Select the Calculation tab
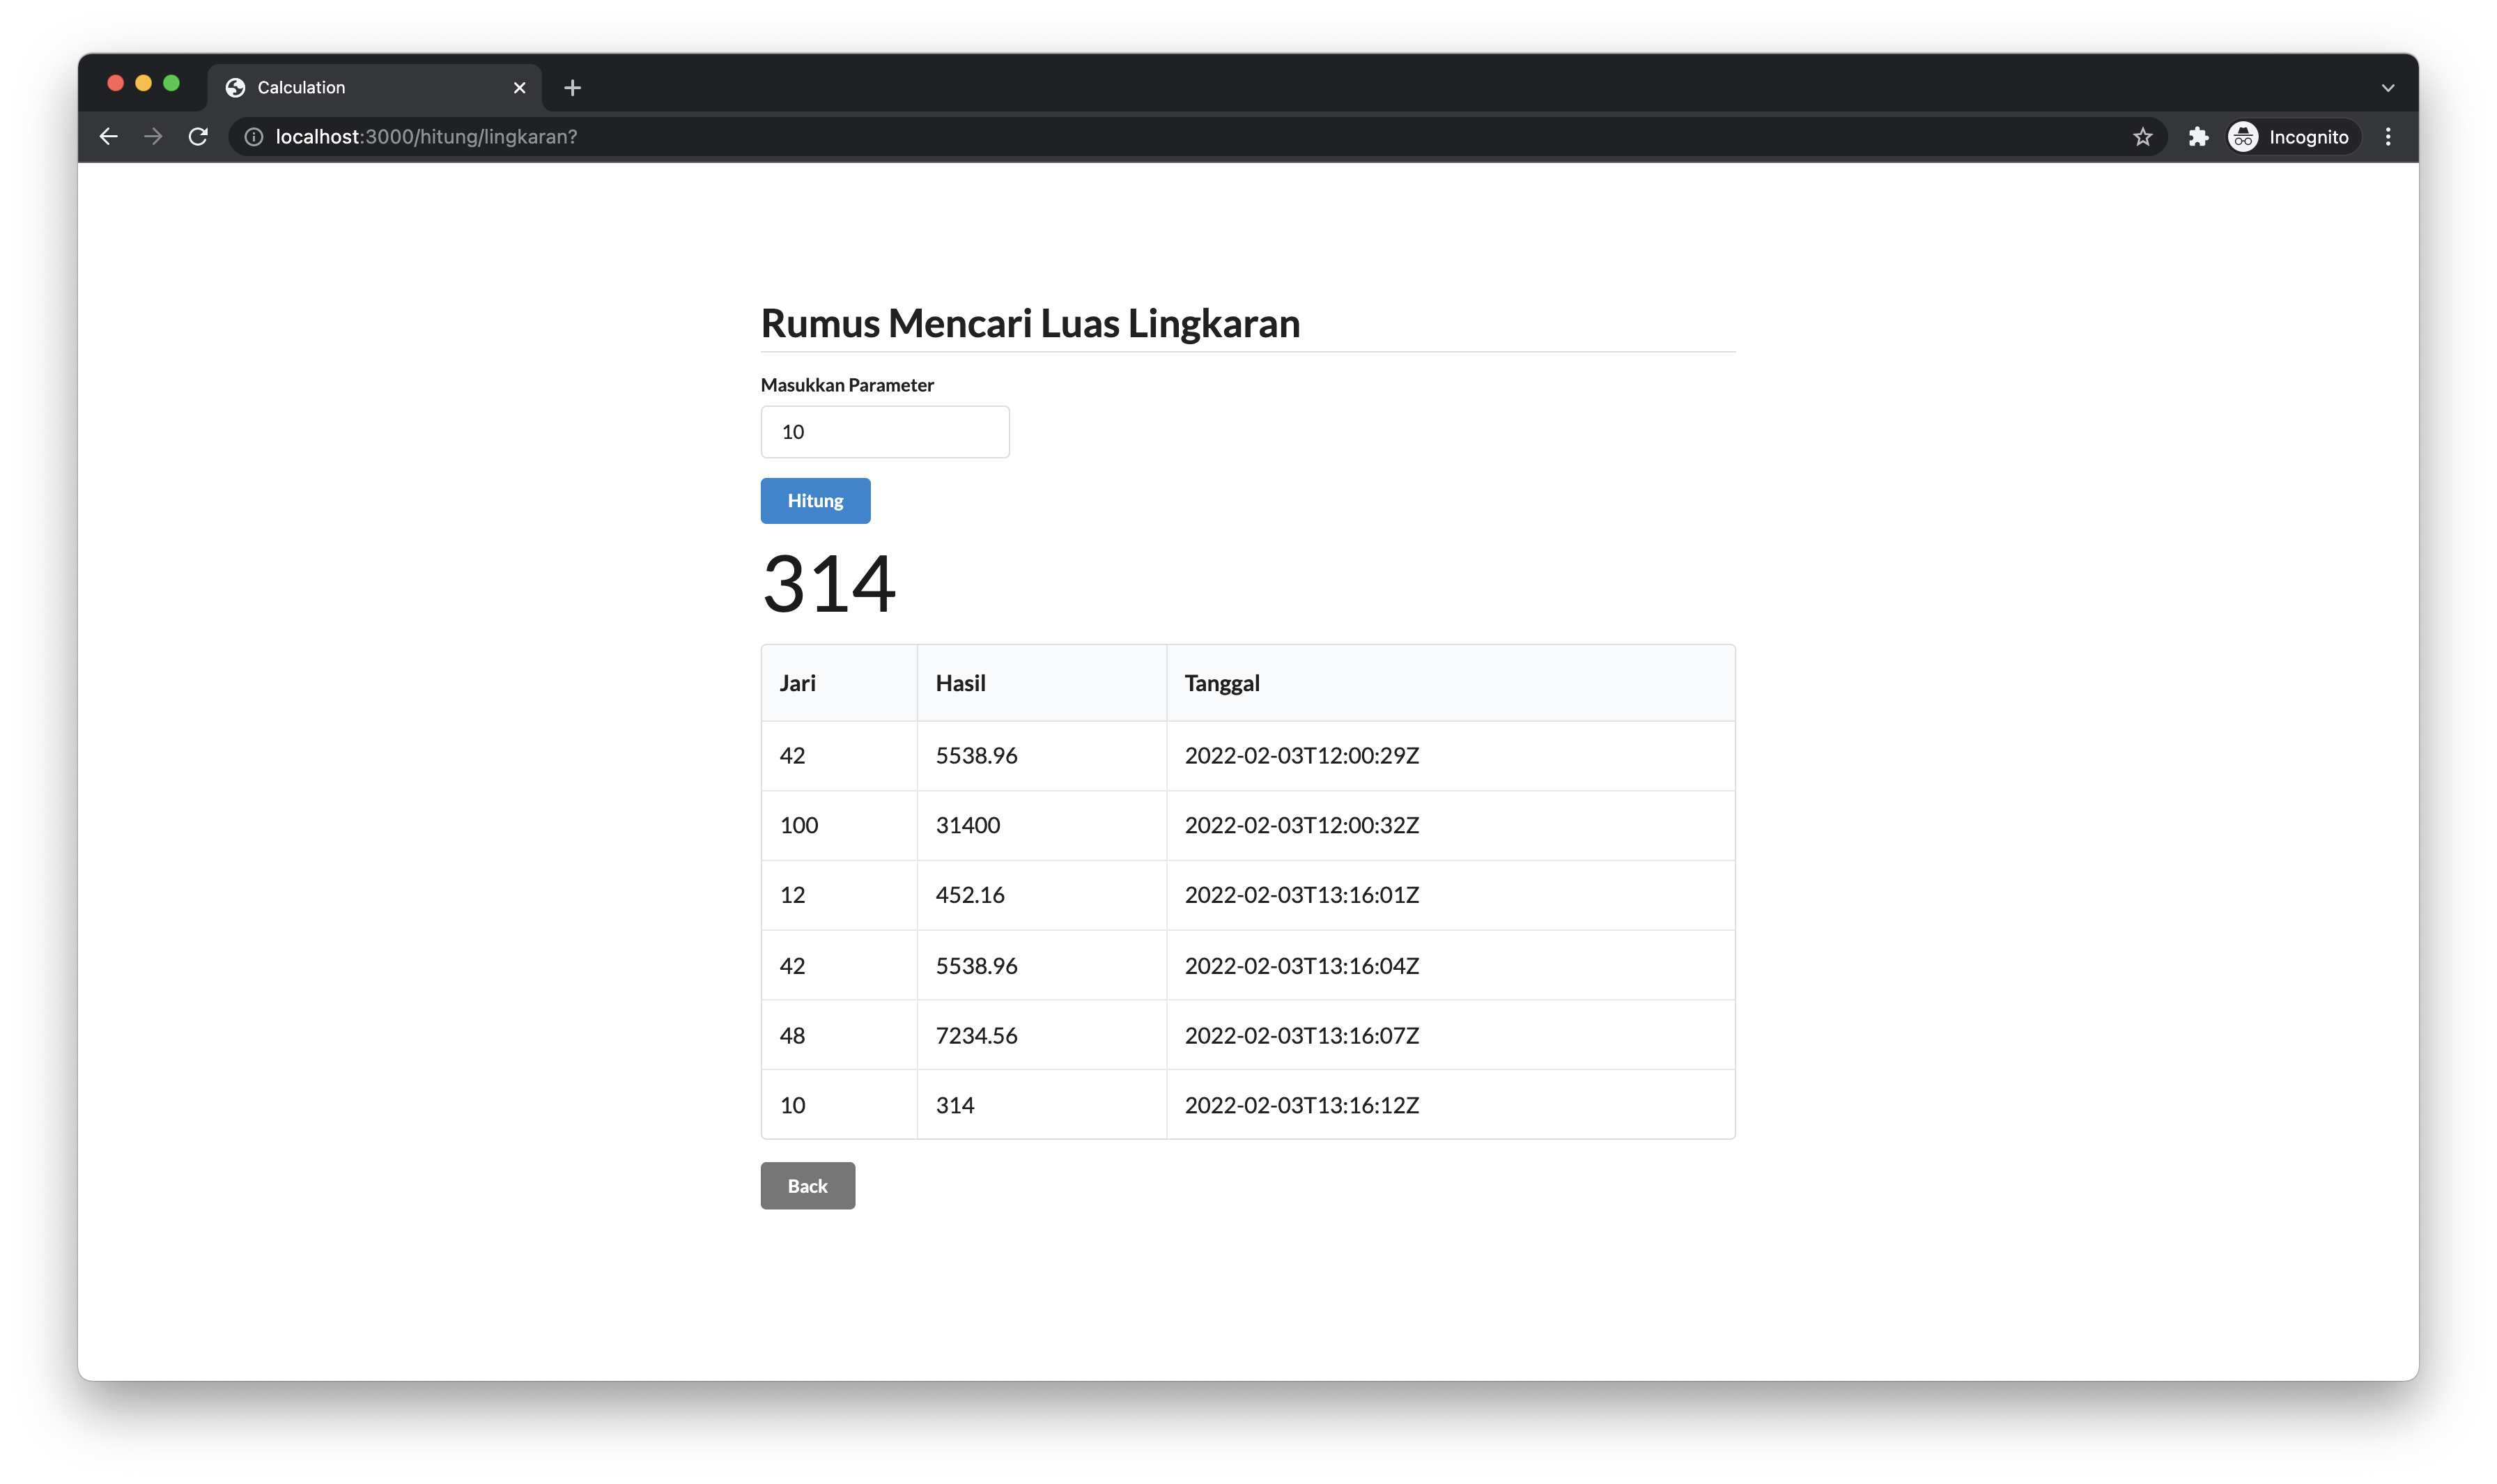This screenshot has width=2497, height=1484. click(375, 88)
